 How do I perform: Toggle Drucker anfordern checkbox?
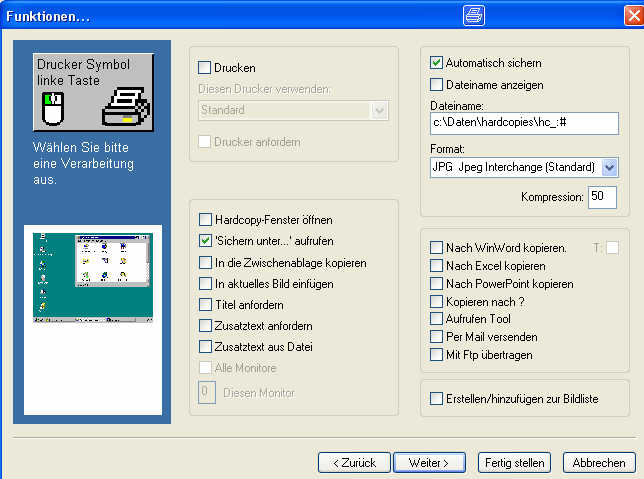(204, 142)
